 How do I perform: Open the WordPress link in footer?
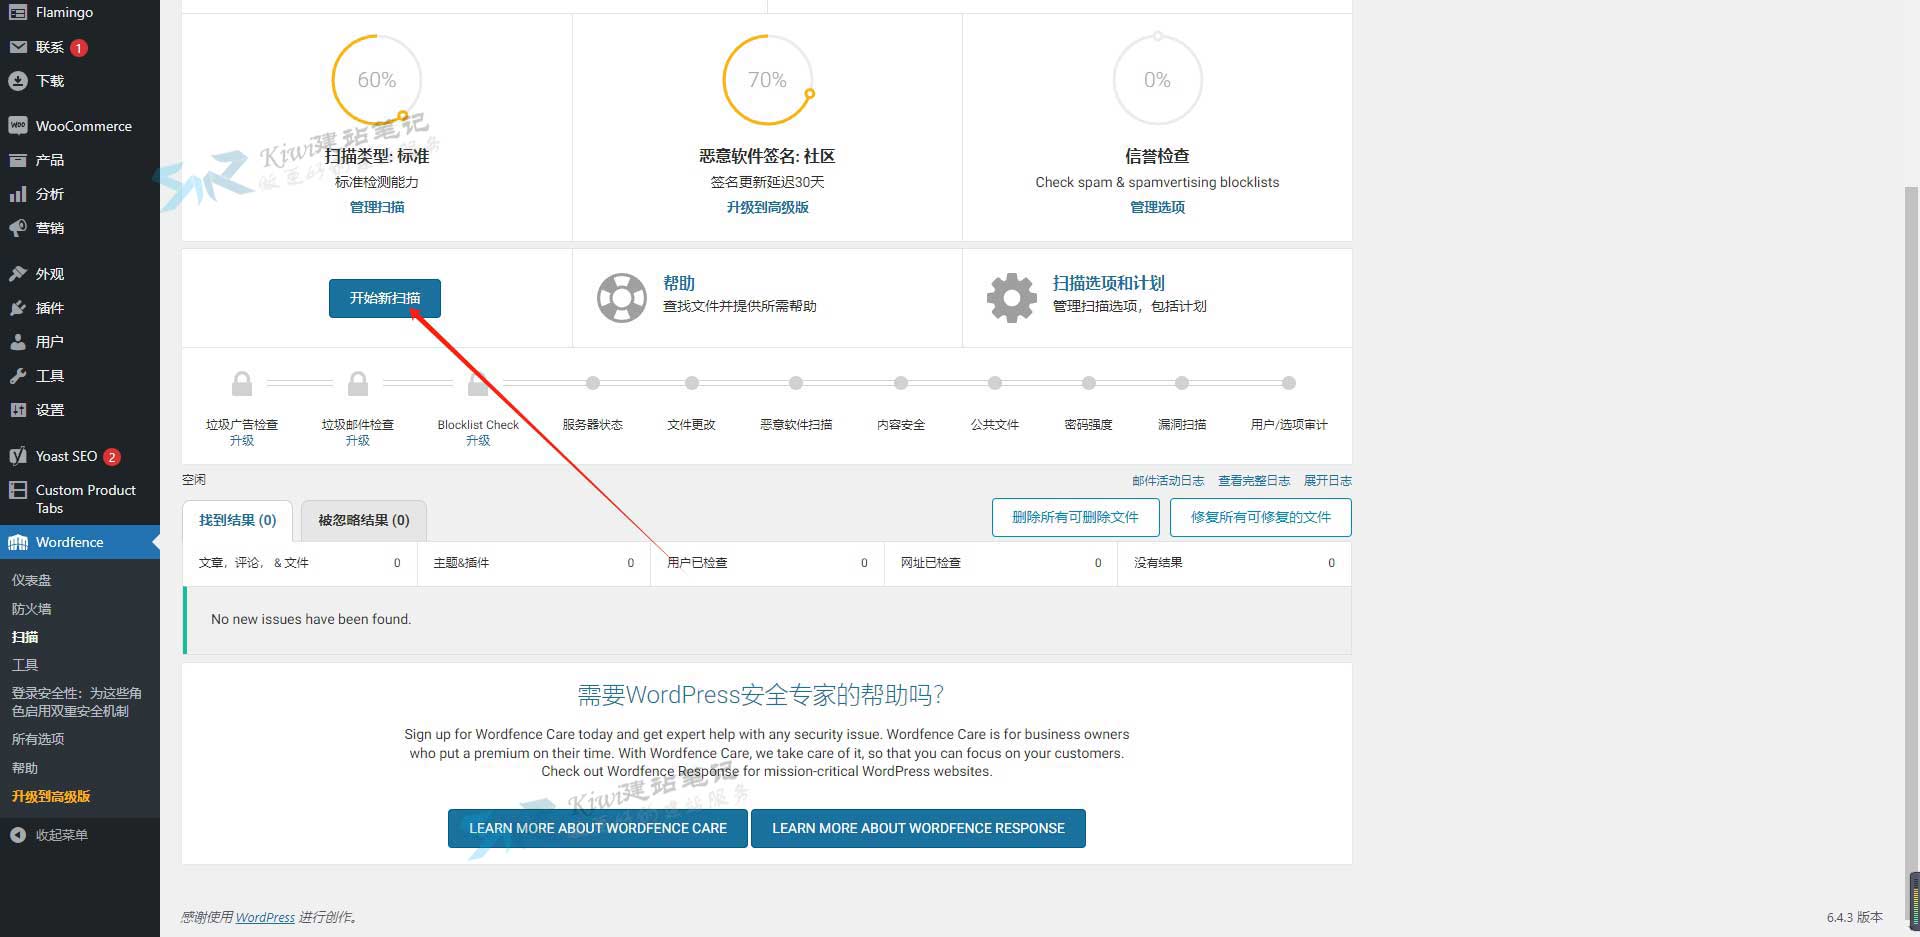265,917
